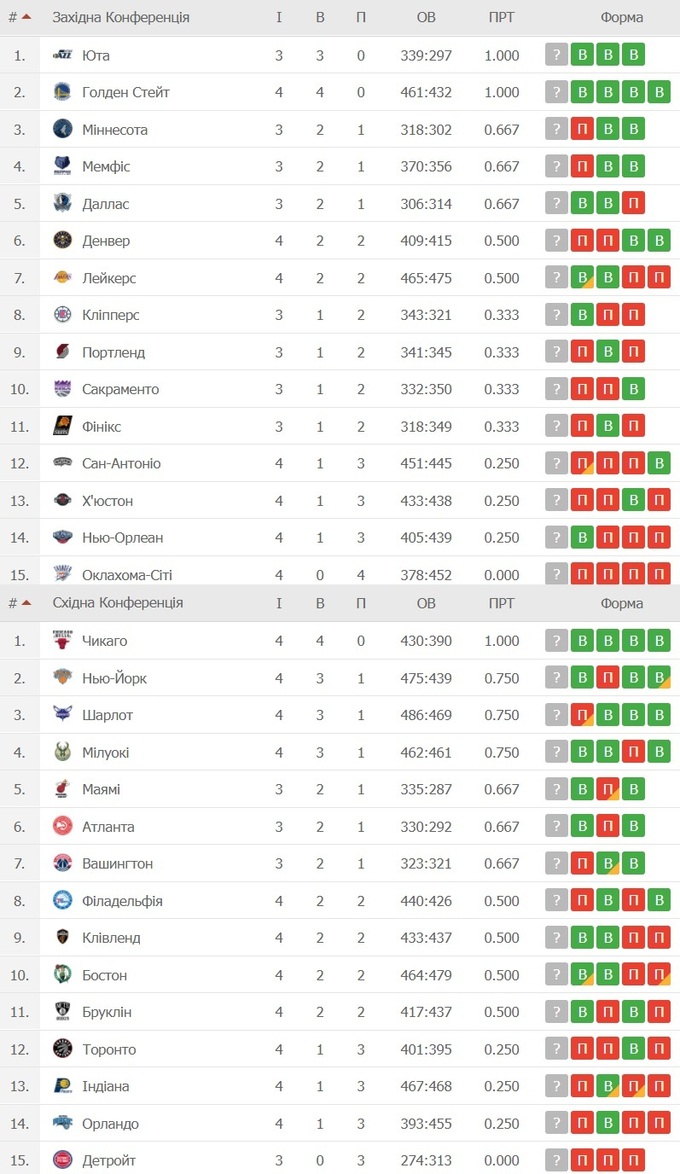Click the Східна Конференція header
This screenshot has height=1174, width=680.
tap(117, 603)
